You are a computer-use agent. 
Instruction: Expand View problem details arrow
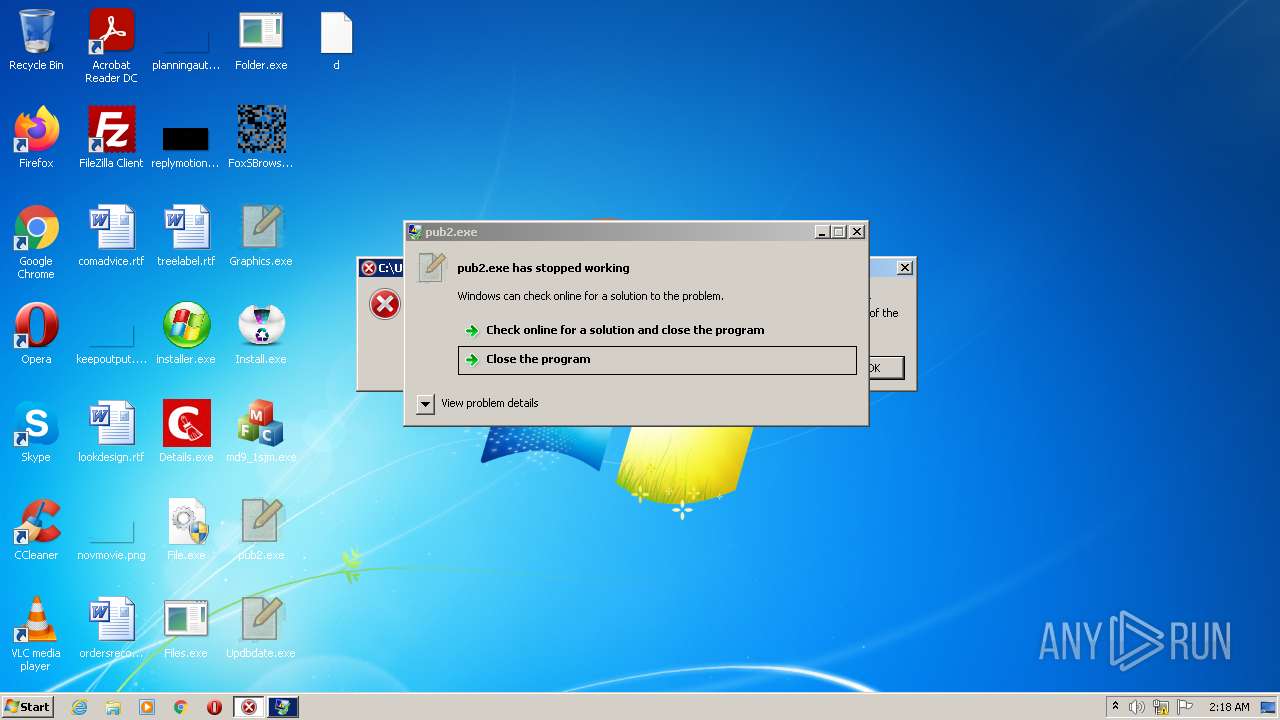point(425,403)
